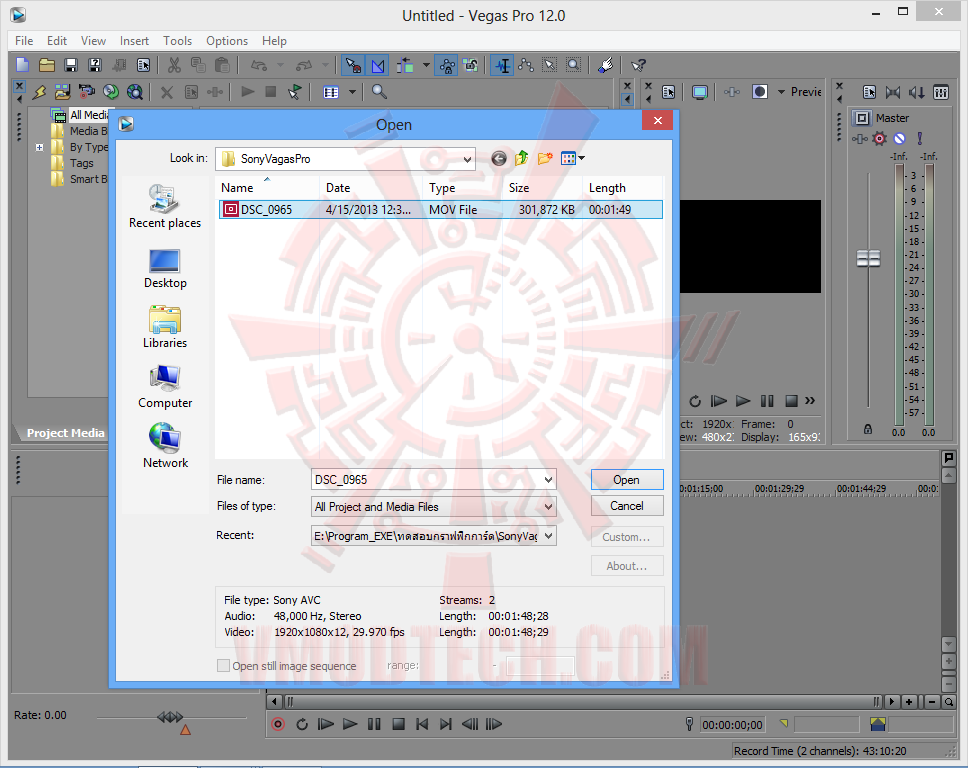968x768 pixels.
Task: Click the Record button in transport bar
Action: click(x=278, y=724)
